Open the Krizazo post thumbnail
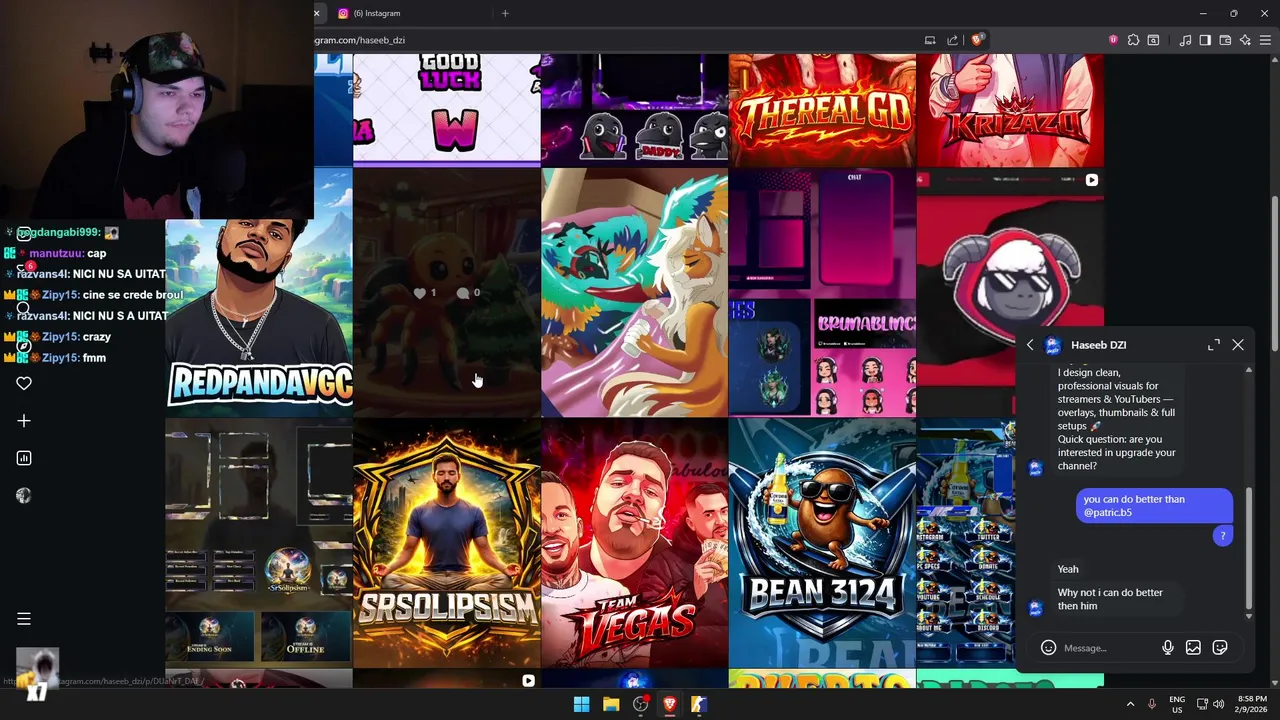The width and height of the screenshot is (1280, 720). pos(1010,110)
